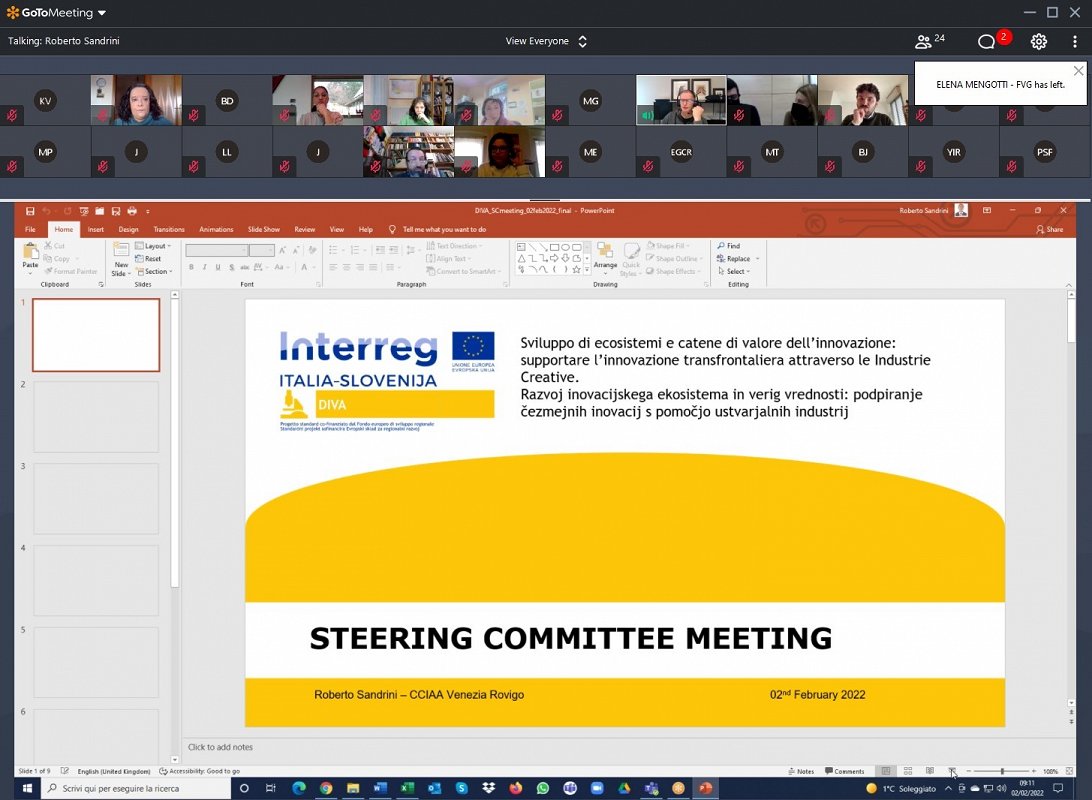The image size is (1092, 800).
Task: Click the Paste button
Action: [x=30, y=256]
